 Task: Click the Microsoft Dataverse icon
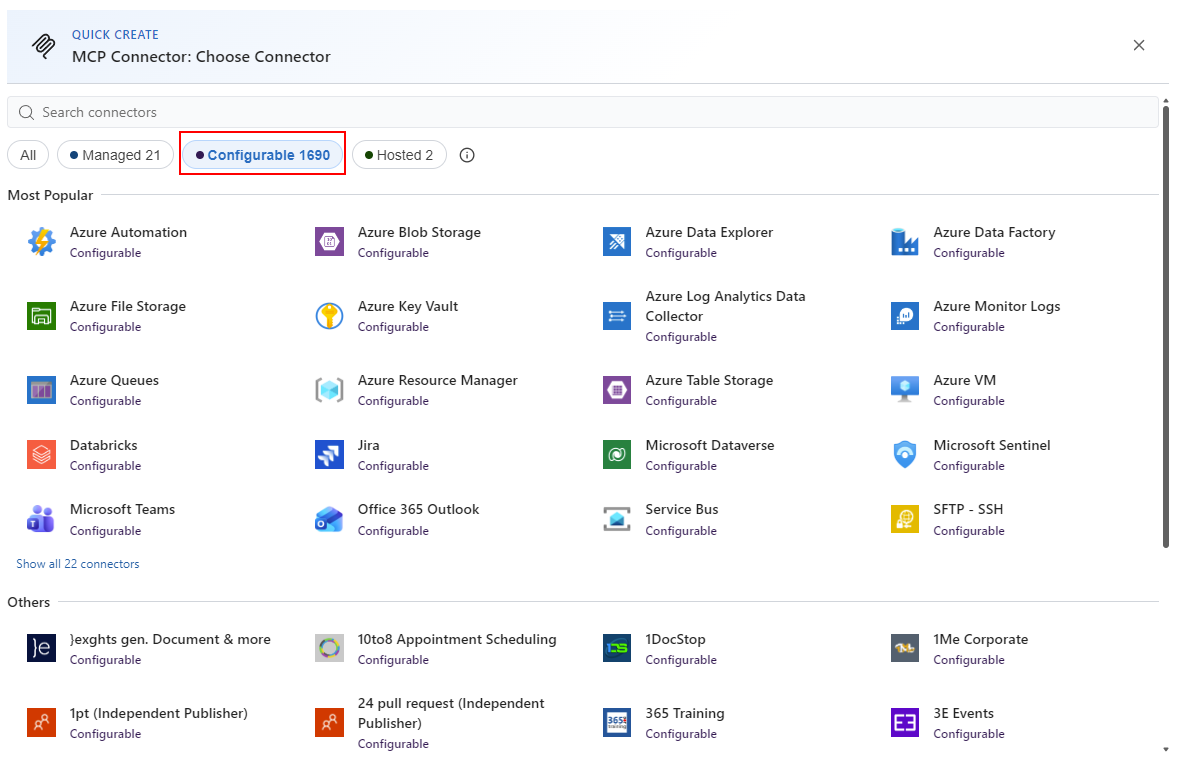pyautogui.click(x=617, y=454)
